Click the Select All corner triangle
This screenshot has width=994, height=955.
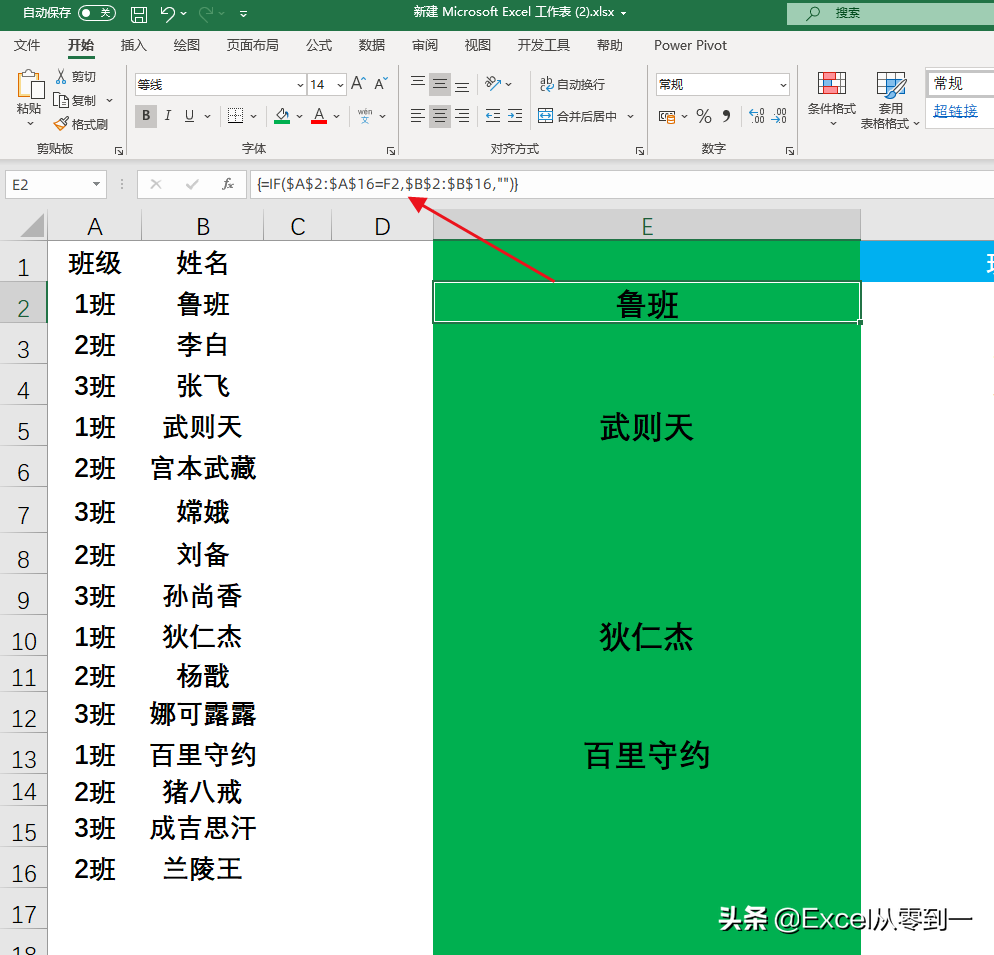(x=32, y=225)
